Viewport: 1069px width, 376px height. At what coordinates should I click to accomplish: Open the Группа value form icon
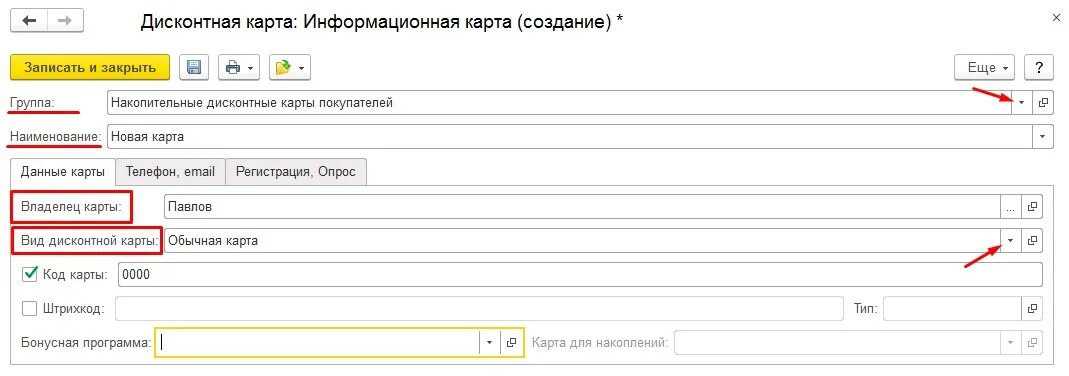click(1043, 103)
